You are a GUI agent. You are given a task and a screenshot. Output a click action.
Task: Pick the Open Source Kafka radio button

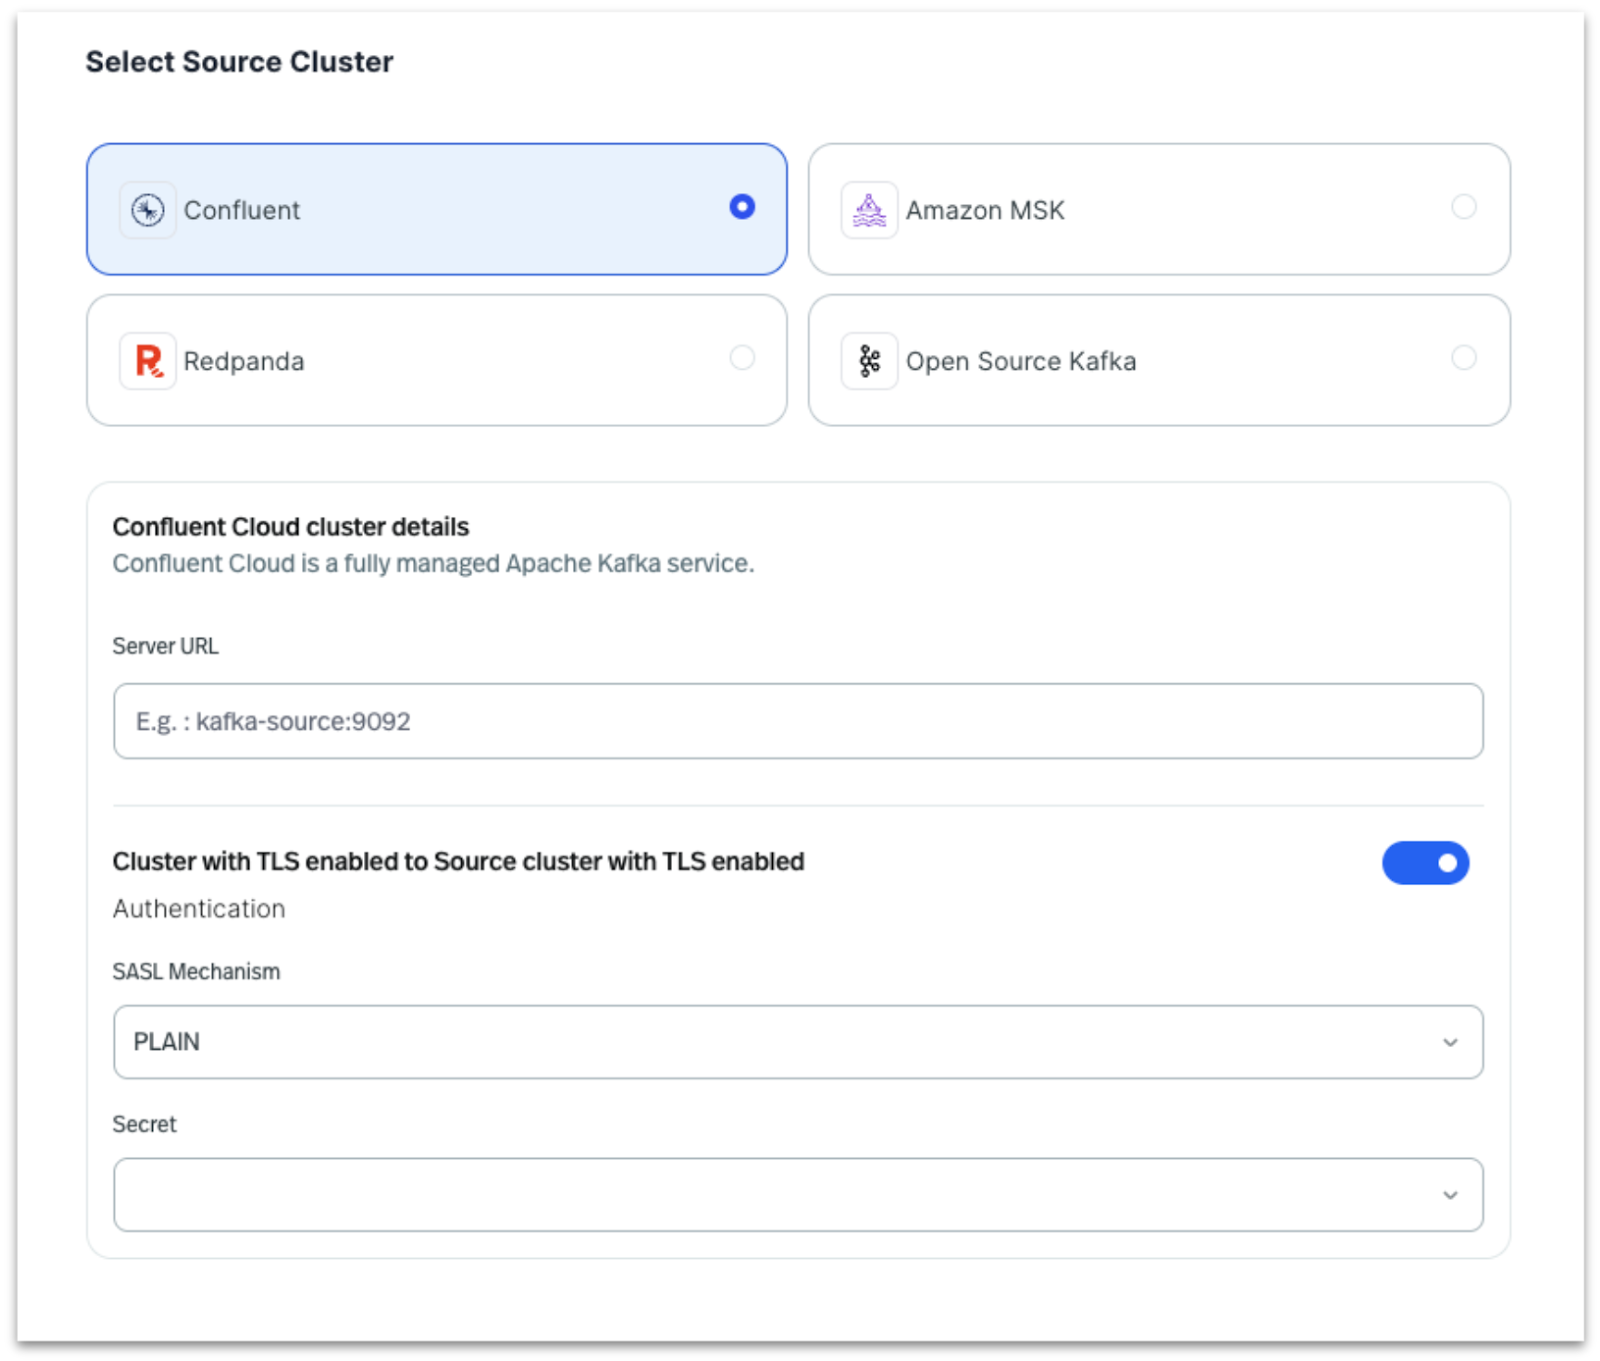tap(1463, 358)
